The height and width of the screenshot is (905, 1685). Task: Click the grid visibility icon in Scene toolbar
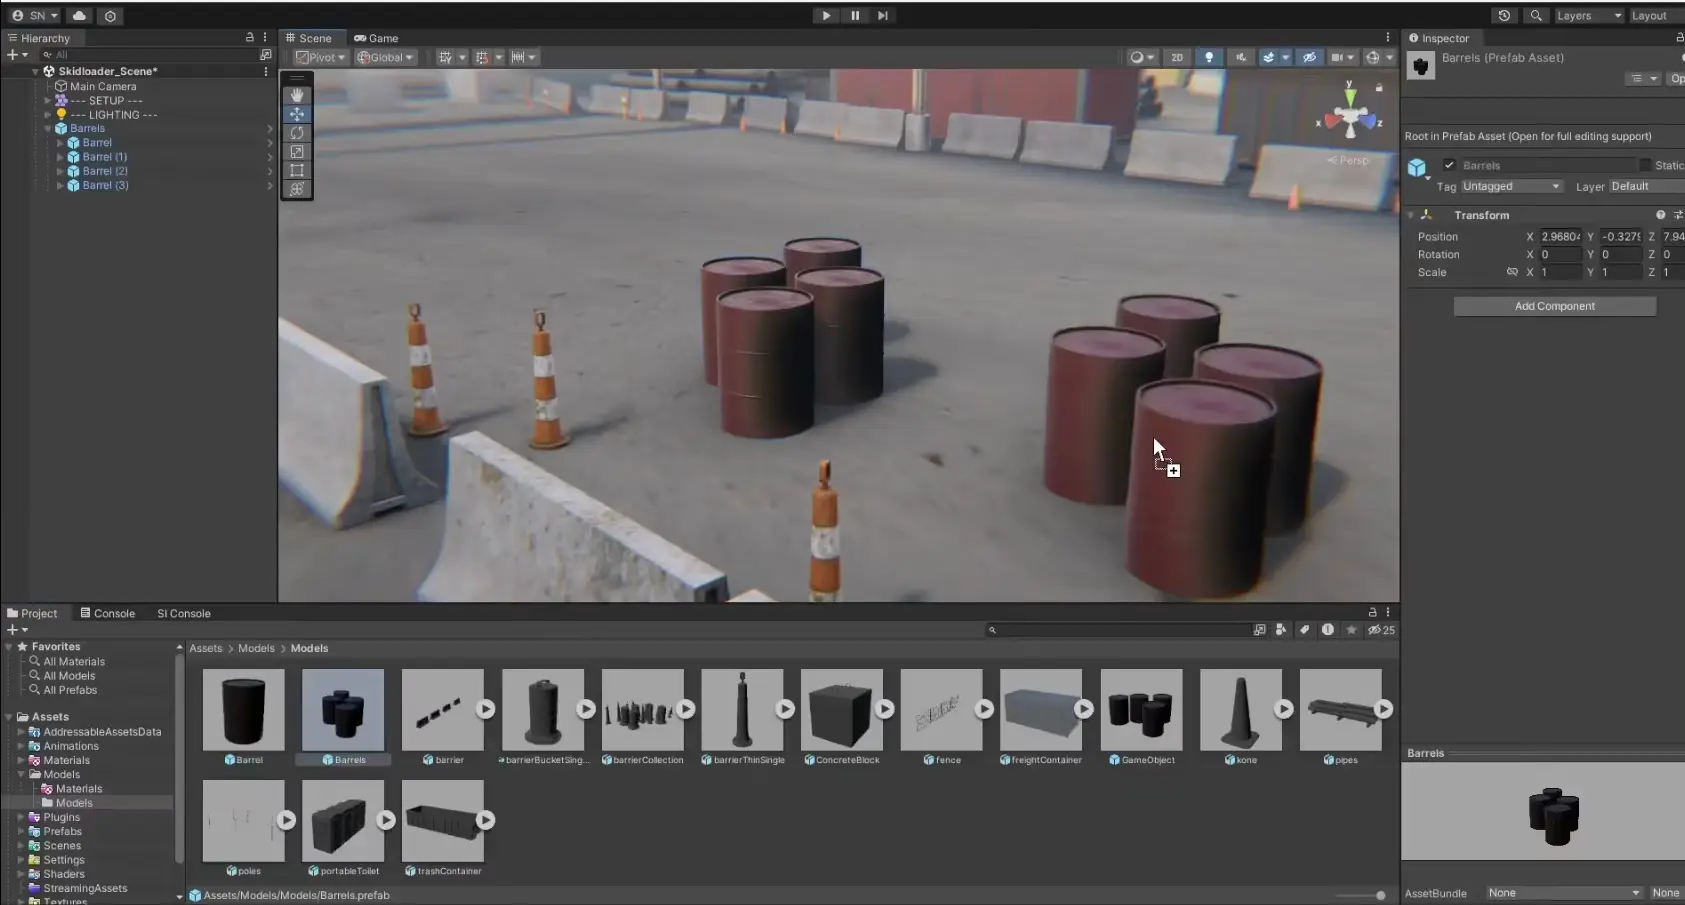point(445,57)
